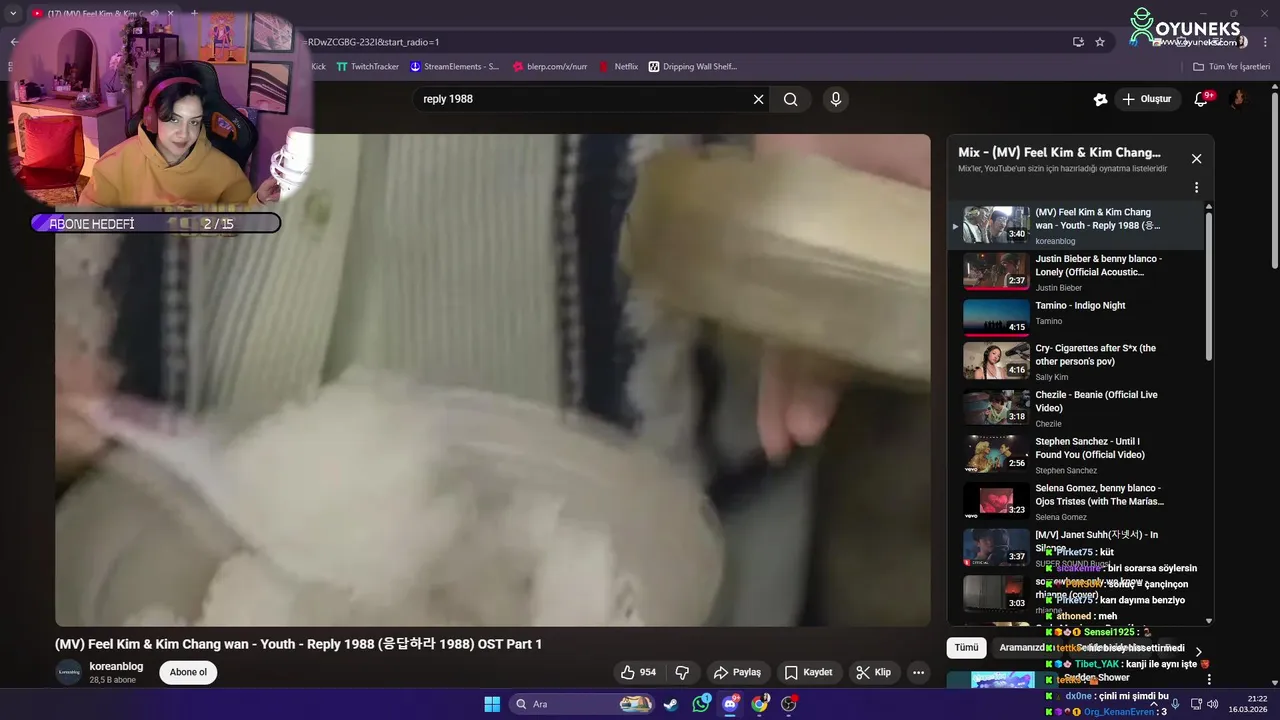Viewport: 1280px width, 720px height.
Task: Click the Klip scissors button
Action: pos(873,672)
